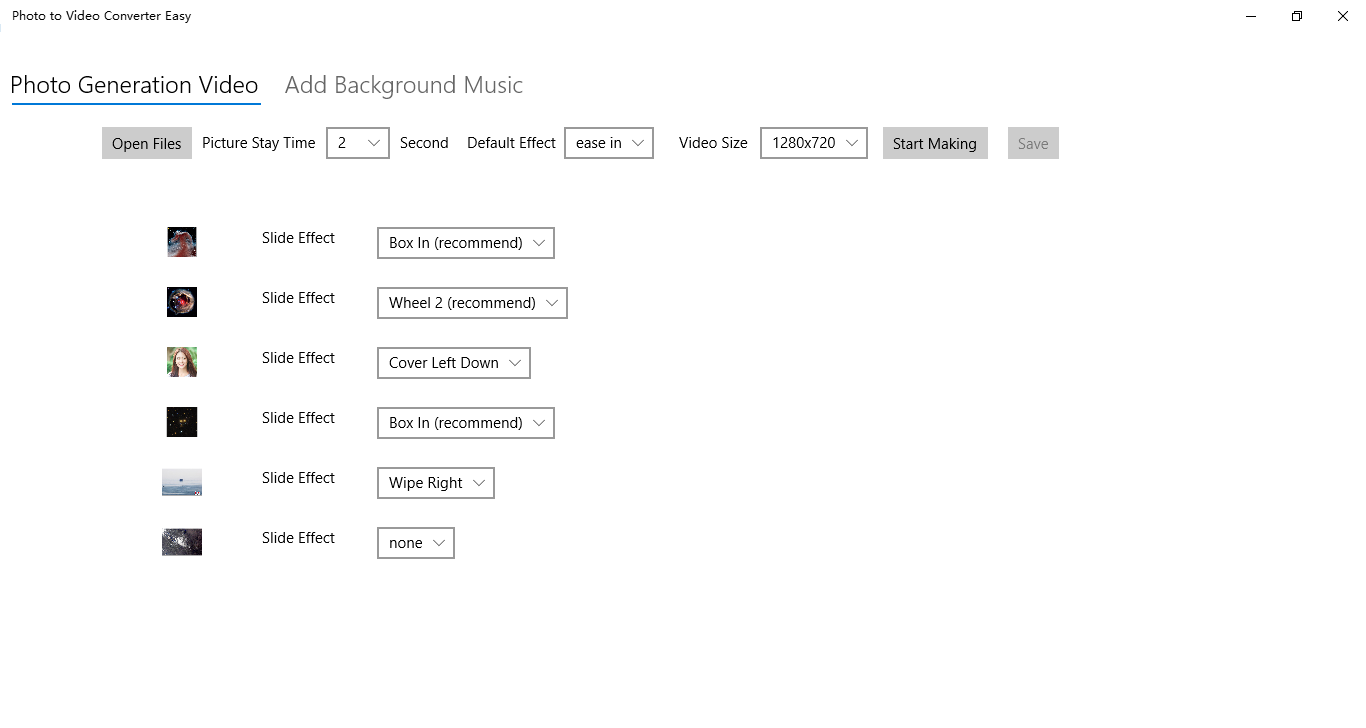Open the Video Size 1280x720 dropdown
The width and height of the screenshot is (1366, 728).
(x=814, y=143)
